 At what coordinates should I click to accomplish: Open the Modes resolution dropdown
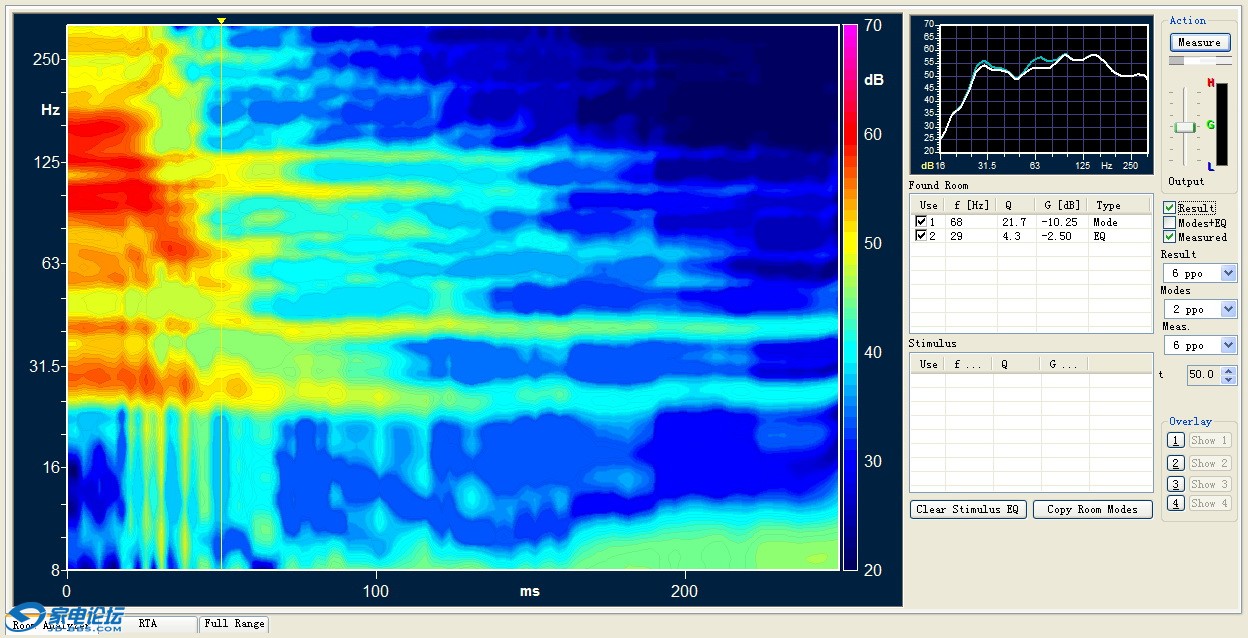1229,309
